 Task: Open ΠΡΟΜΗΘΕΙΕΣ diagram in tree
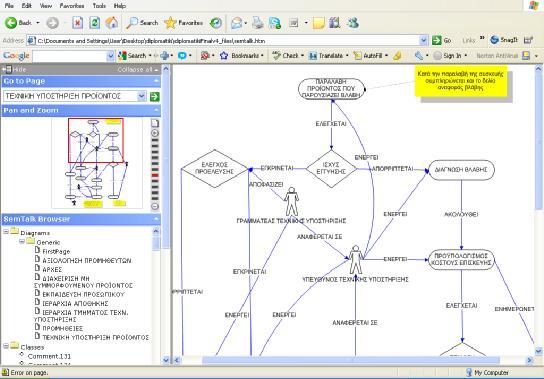click(x=62, y=328)
